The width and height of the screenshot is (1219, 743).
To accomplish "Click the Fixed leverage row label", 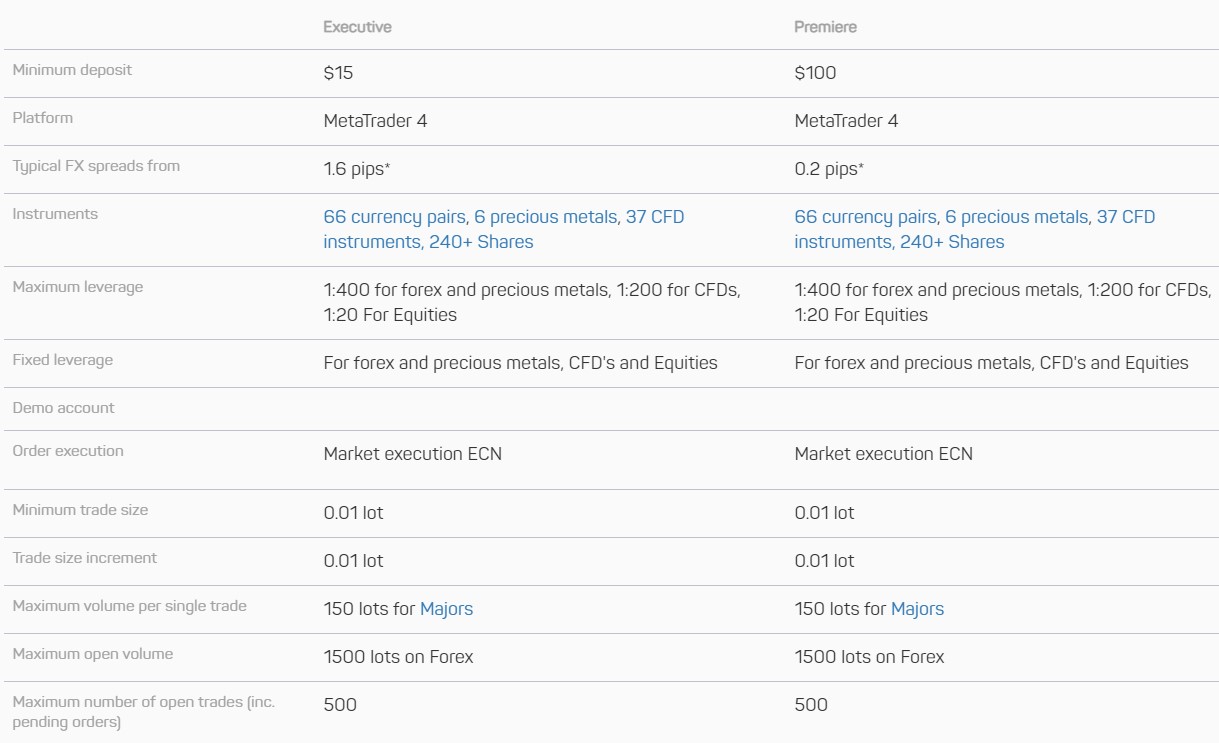I will (63, 360).
